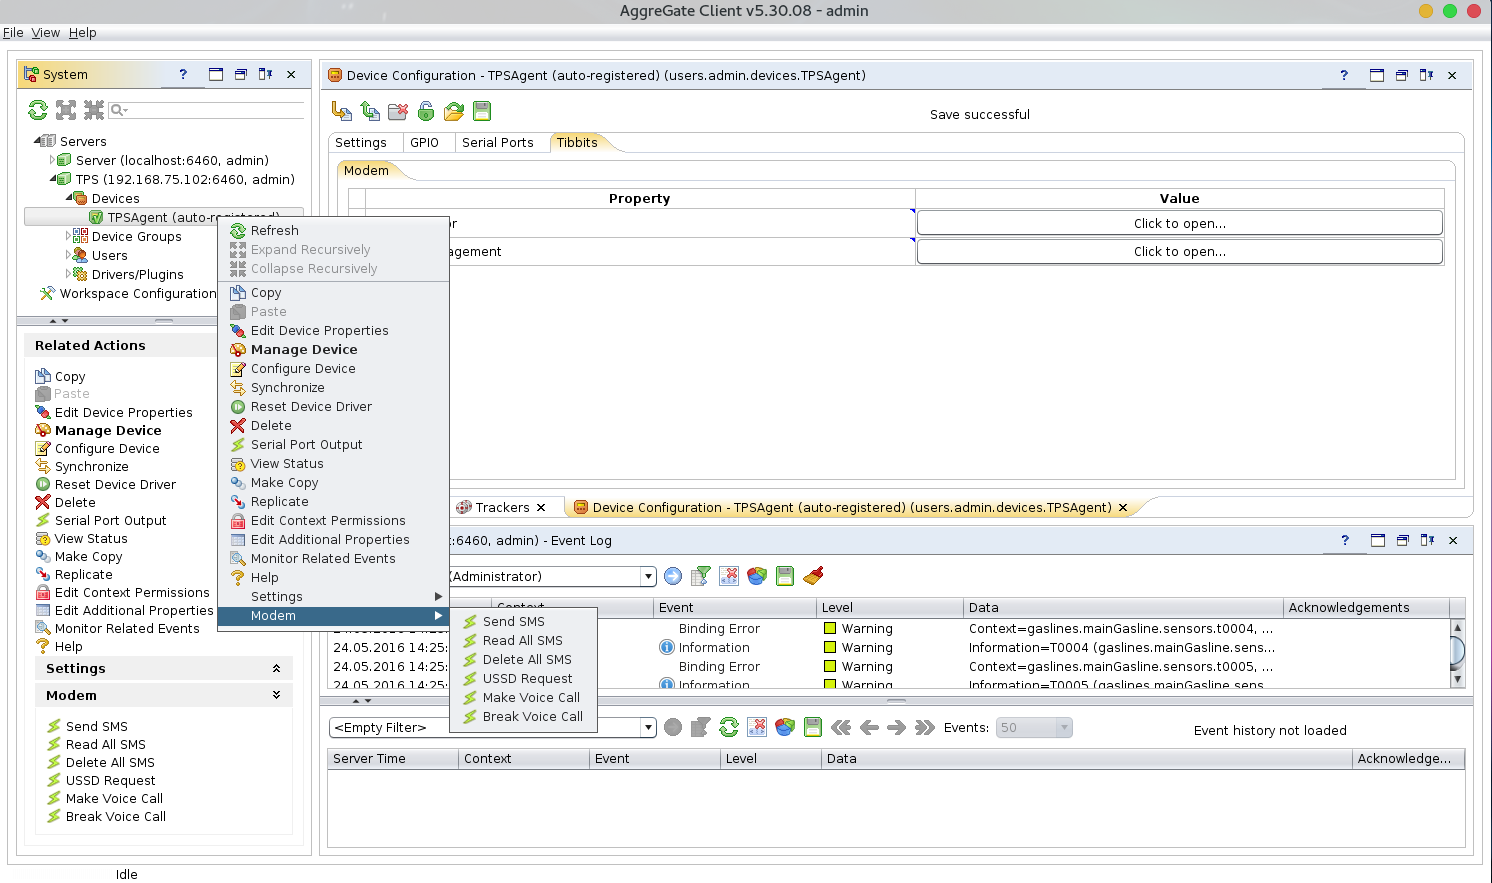The width and height of the screenshot is (1492, 883).
Task: Expand the Users tree node
Action: coord(69,255)
